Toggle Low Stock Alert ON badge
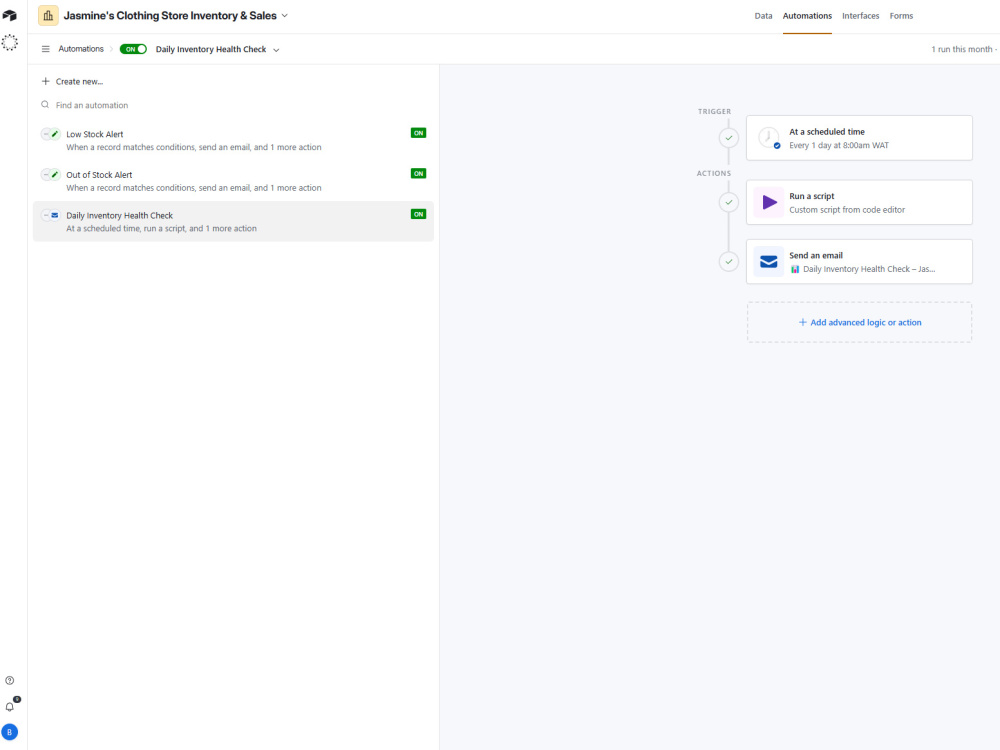 pos(418,133)
